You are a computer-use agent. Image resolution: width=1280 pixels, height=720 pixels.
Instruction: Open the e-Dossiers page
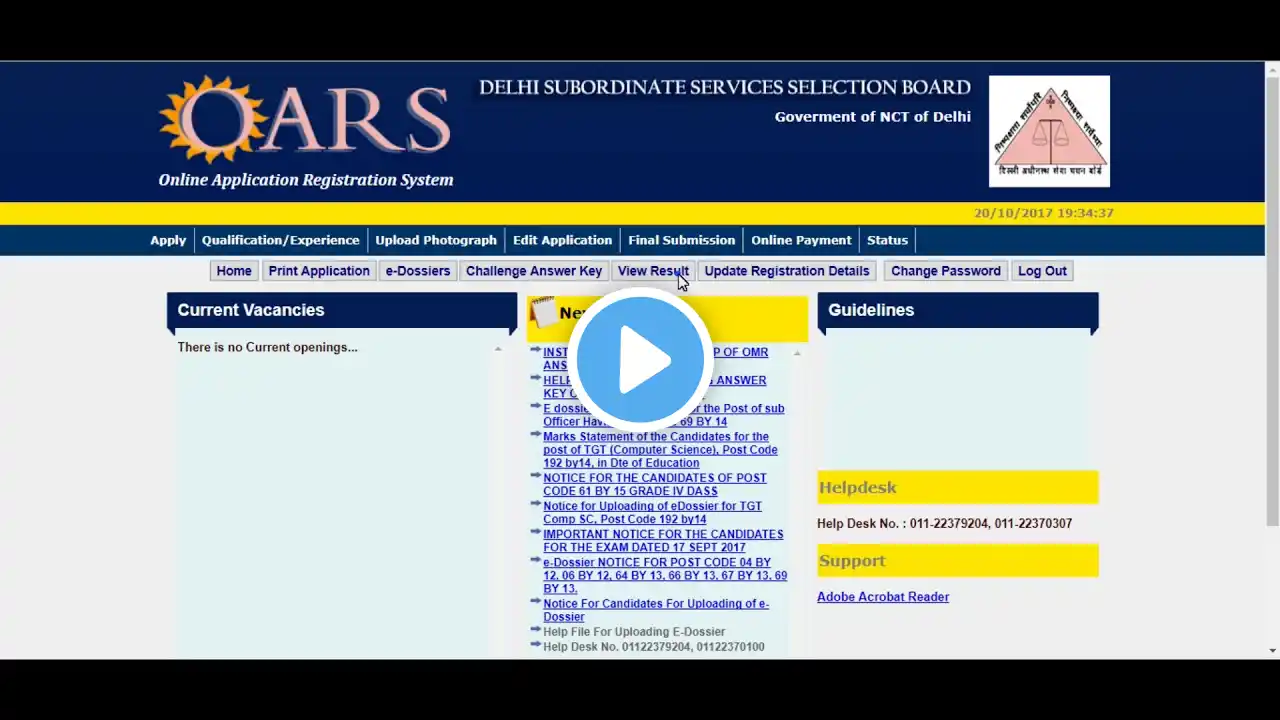[x=418, y=271]
